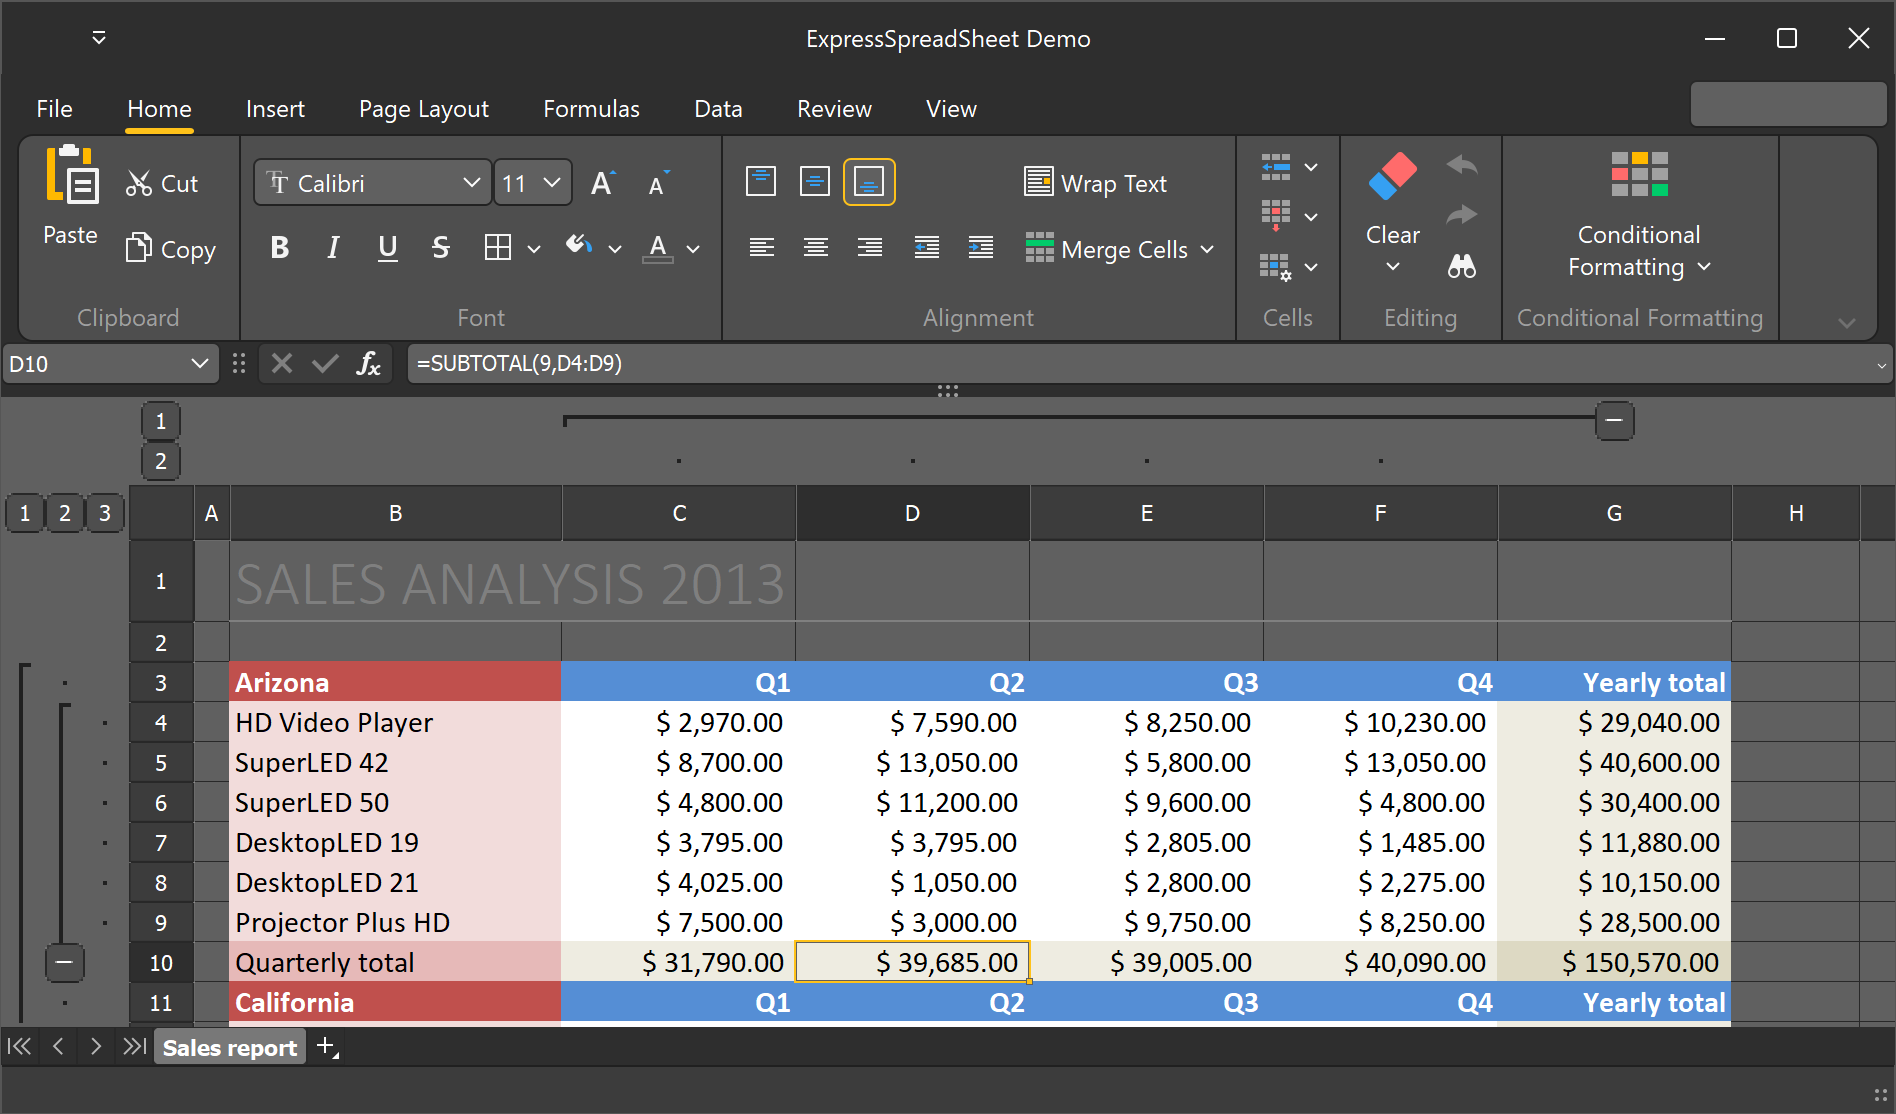Click the Clear button

1392,200
